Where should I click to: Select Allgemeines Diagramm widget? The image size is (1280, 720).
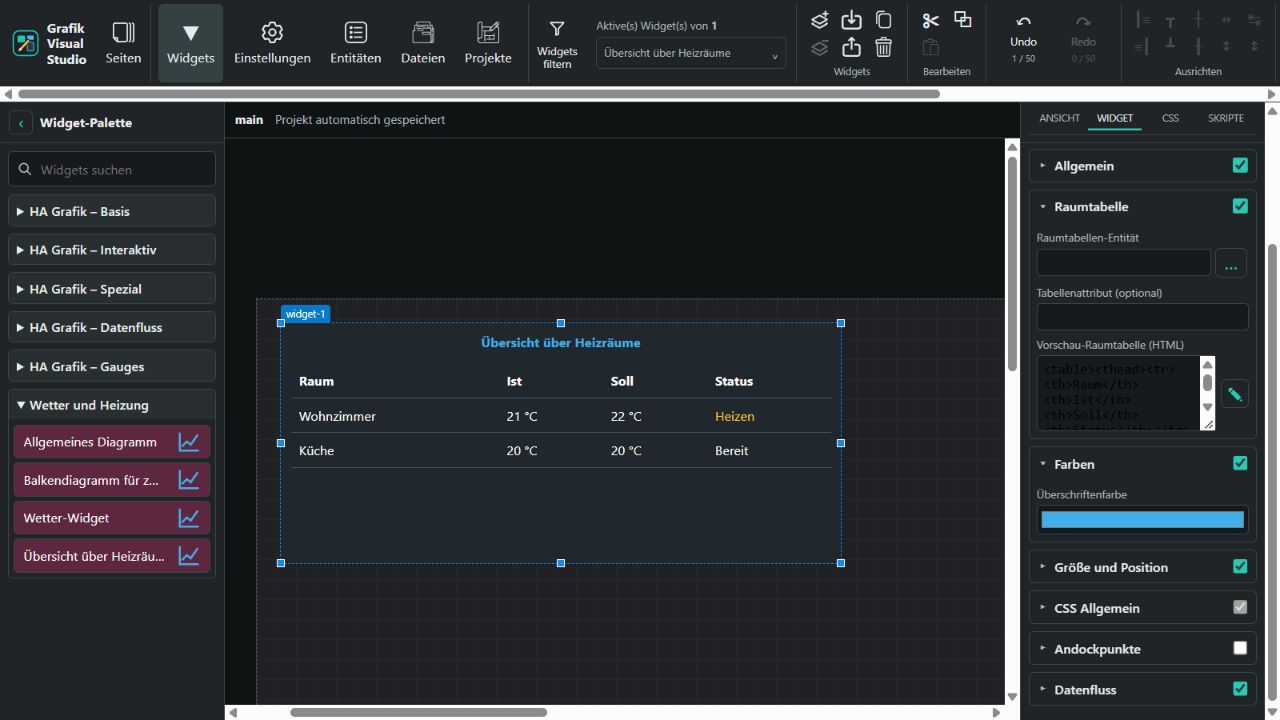(x=112, y=442)
